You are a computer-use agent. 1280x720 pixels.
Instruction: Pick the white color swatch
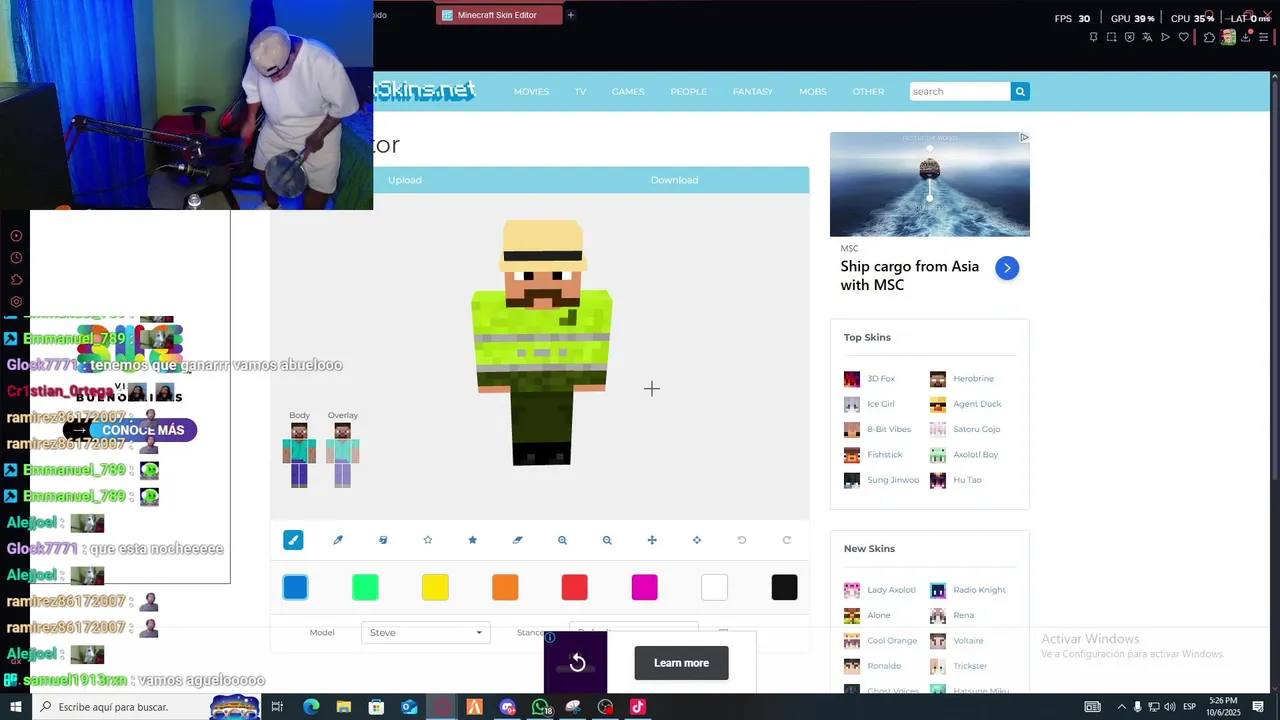(x=714, y=587)
